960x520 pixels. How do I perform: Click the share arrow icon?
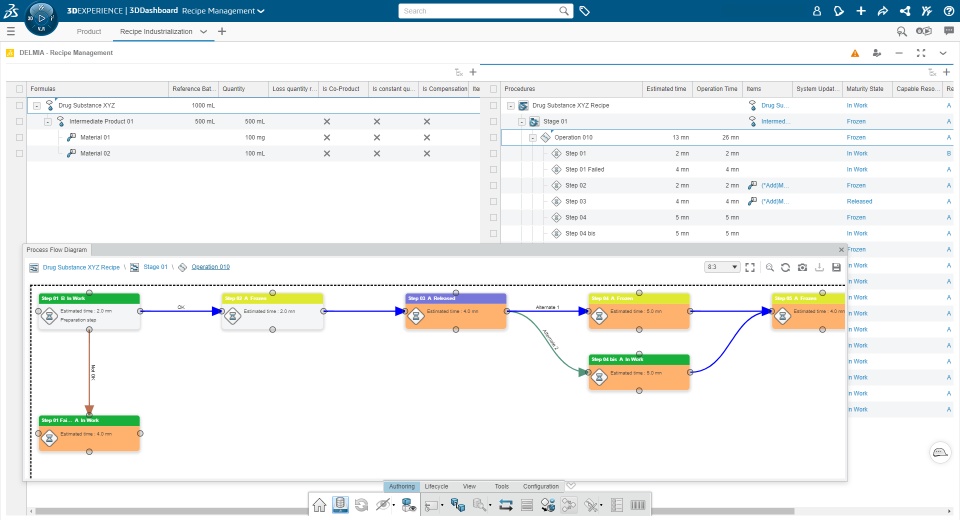coord(883,11)
